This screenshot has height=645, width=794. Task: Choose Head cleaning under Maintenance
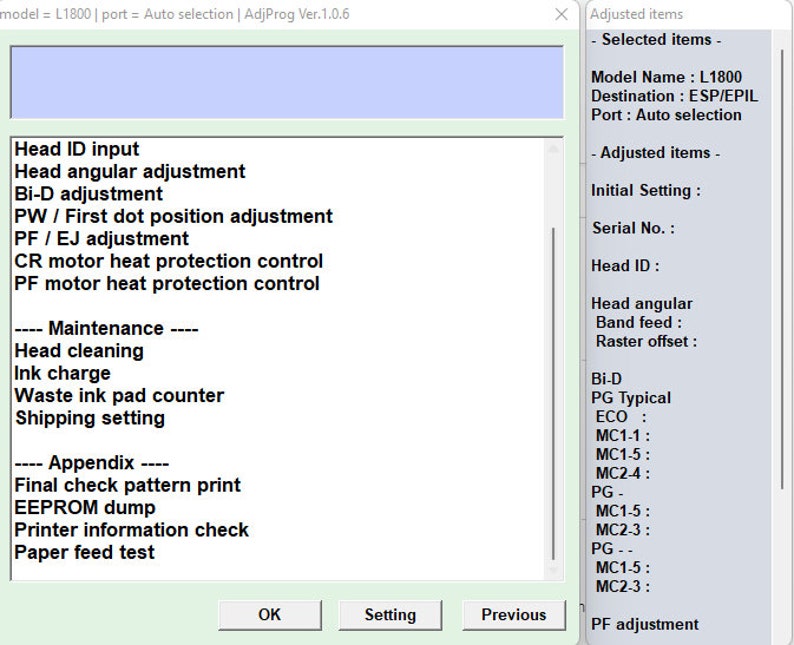[x=79, y=351]
